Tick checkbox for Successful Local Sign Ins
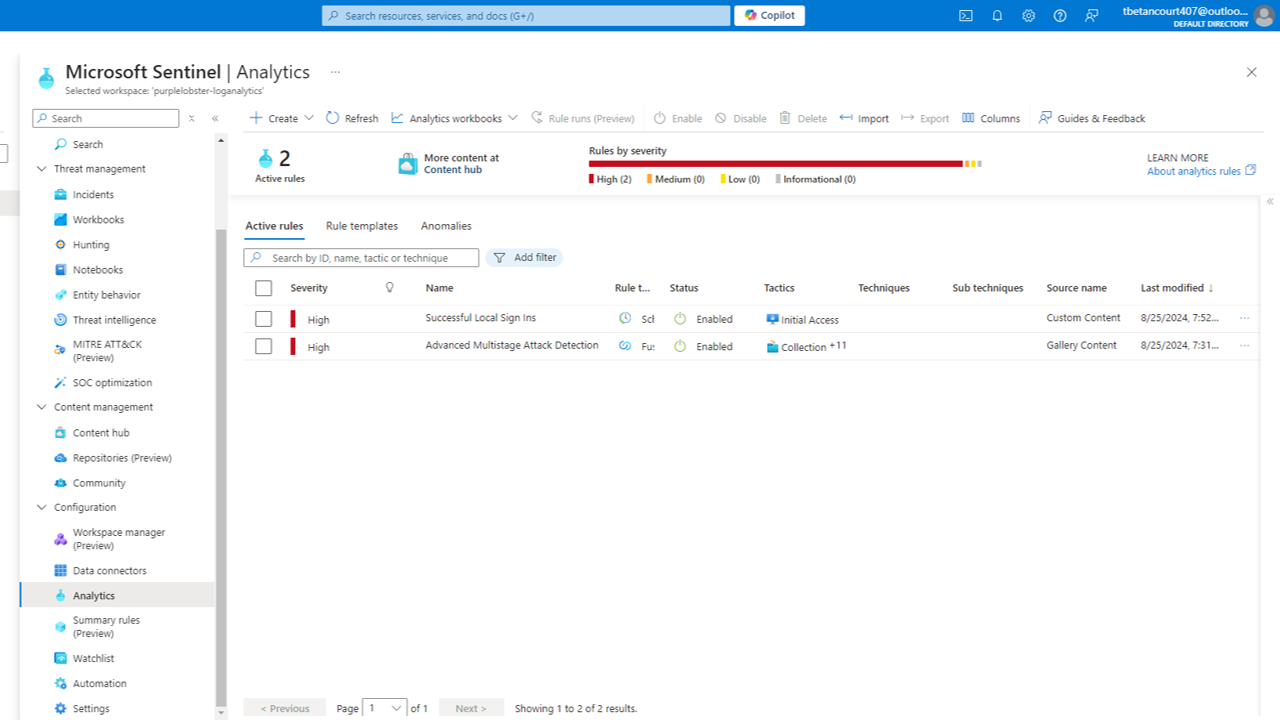This screenshot has height=720, width=1280. click(264, 319)
